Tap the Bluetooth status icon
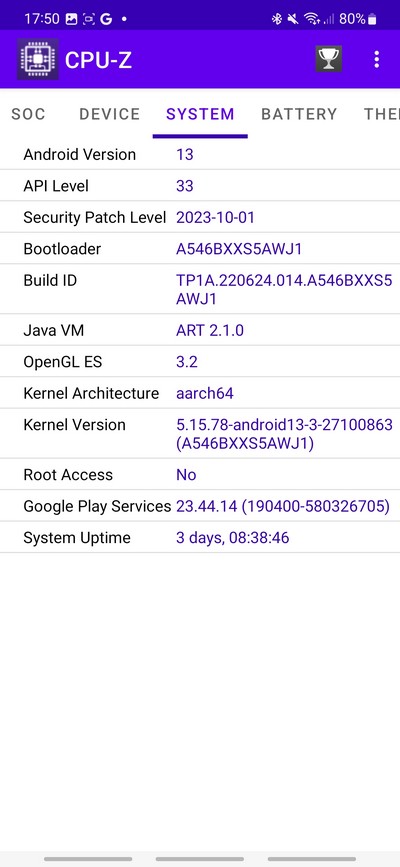400x867 pixels. 277,19
